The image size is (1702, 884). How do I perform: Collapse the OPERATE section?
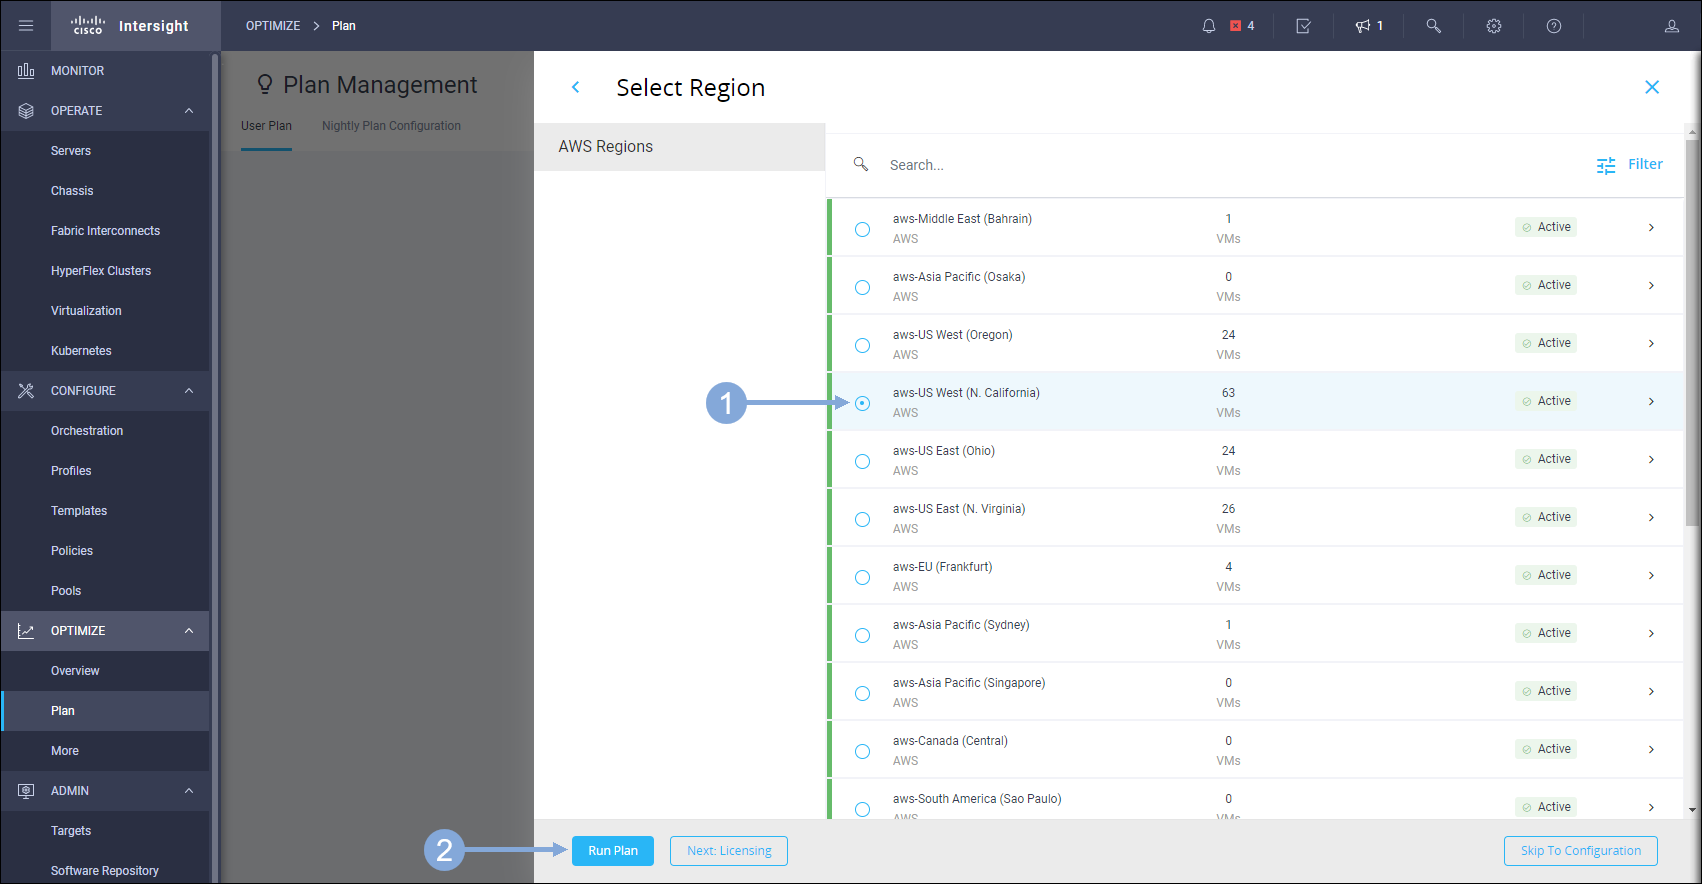189,111
